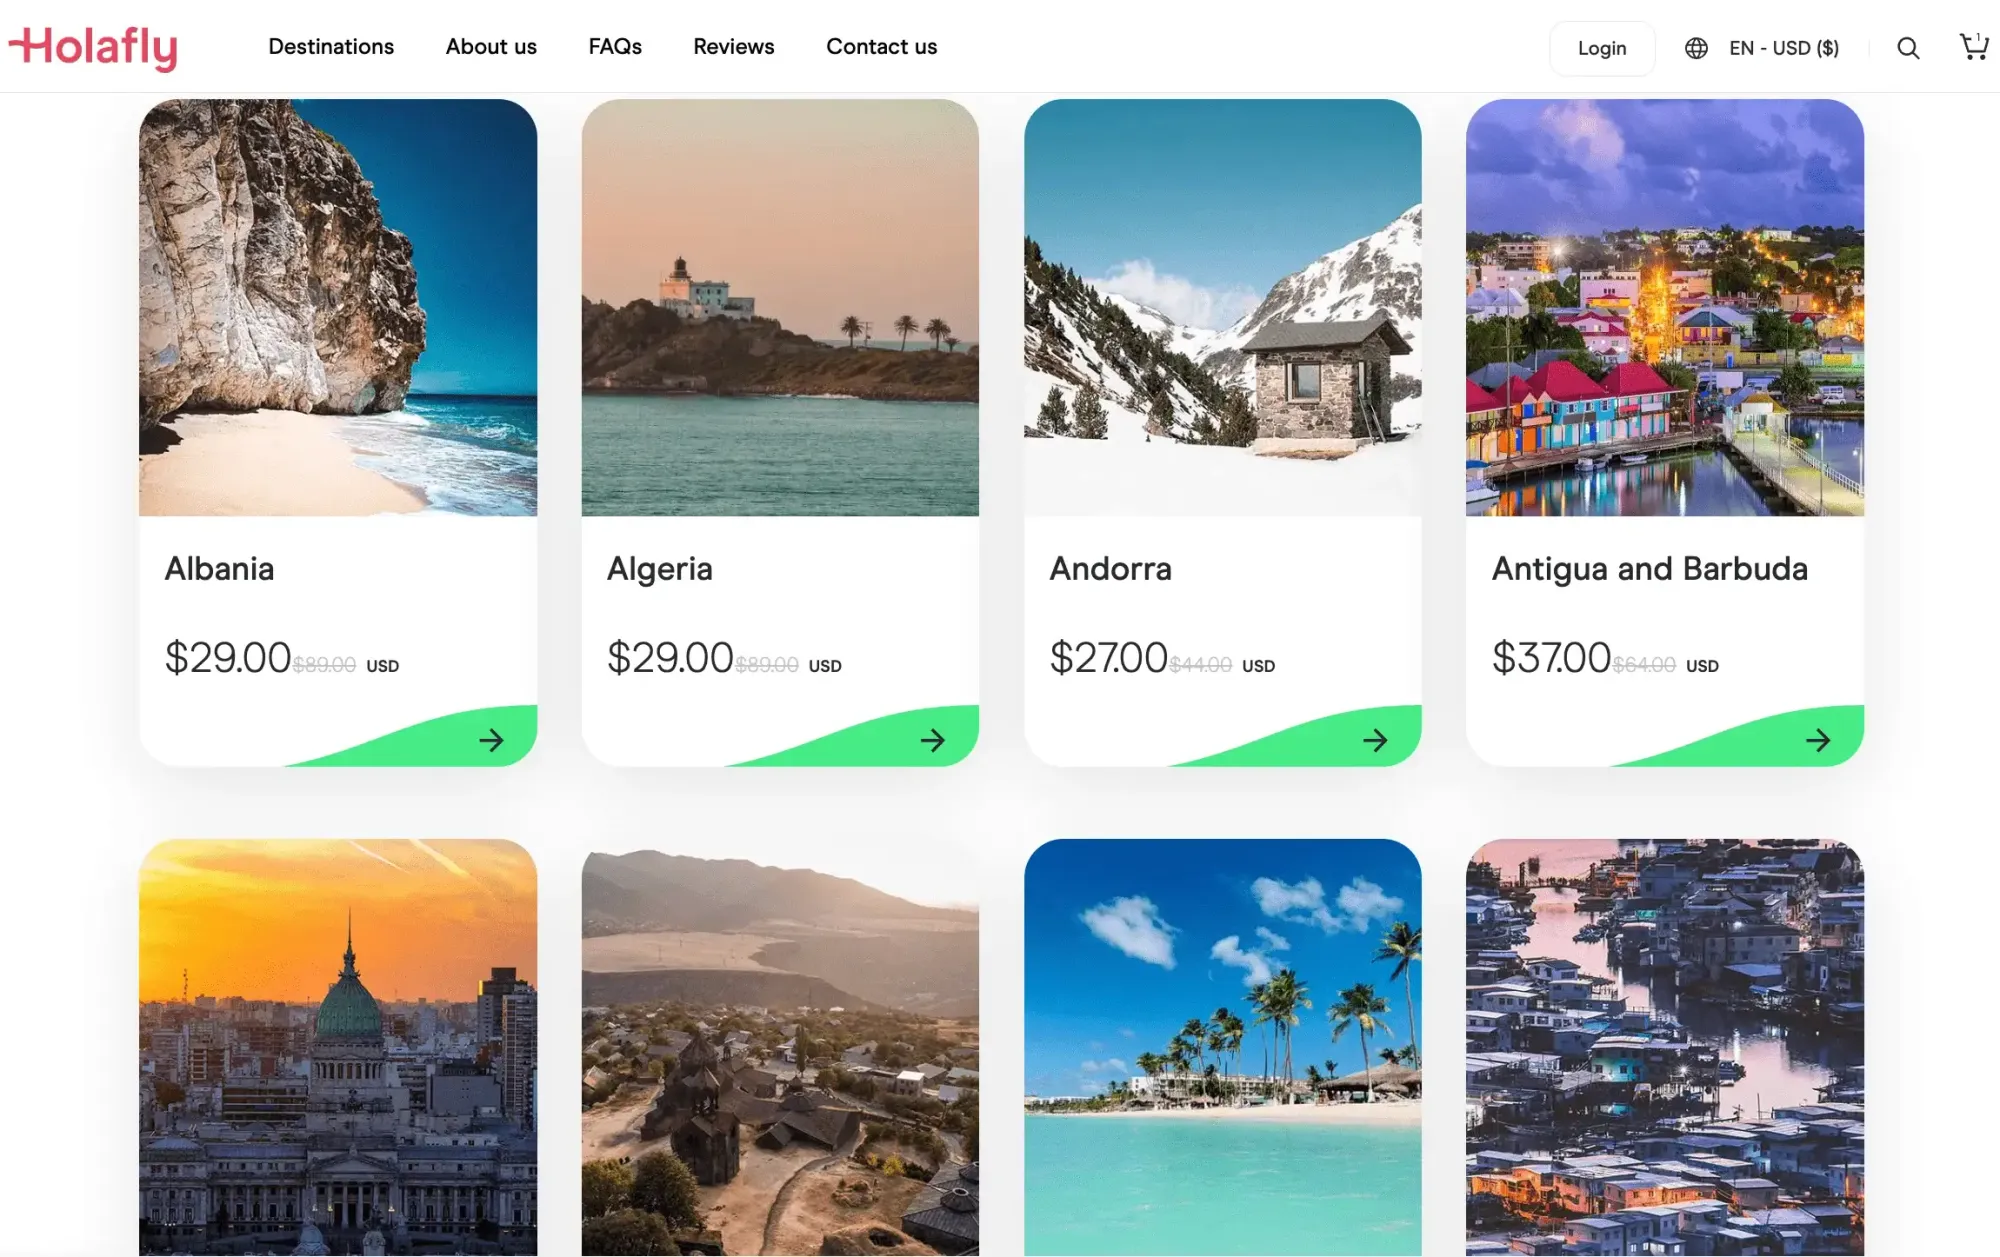Click the arrow icon on Antigua and Barbuda card
2000x1257 pixels.
(x=1819, y=740)
